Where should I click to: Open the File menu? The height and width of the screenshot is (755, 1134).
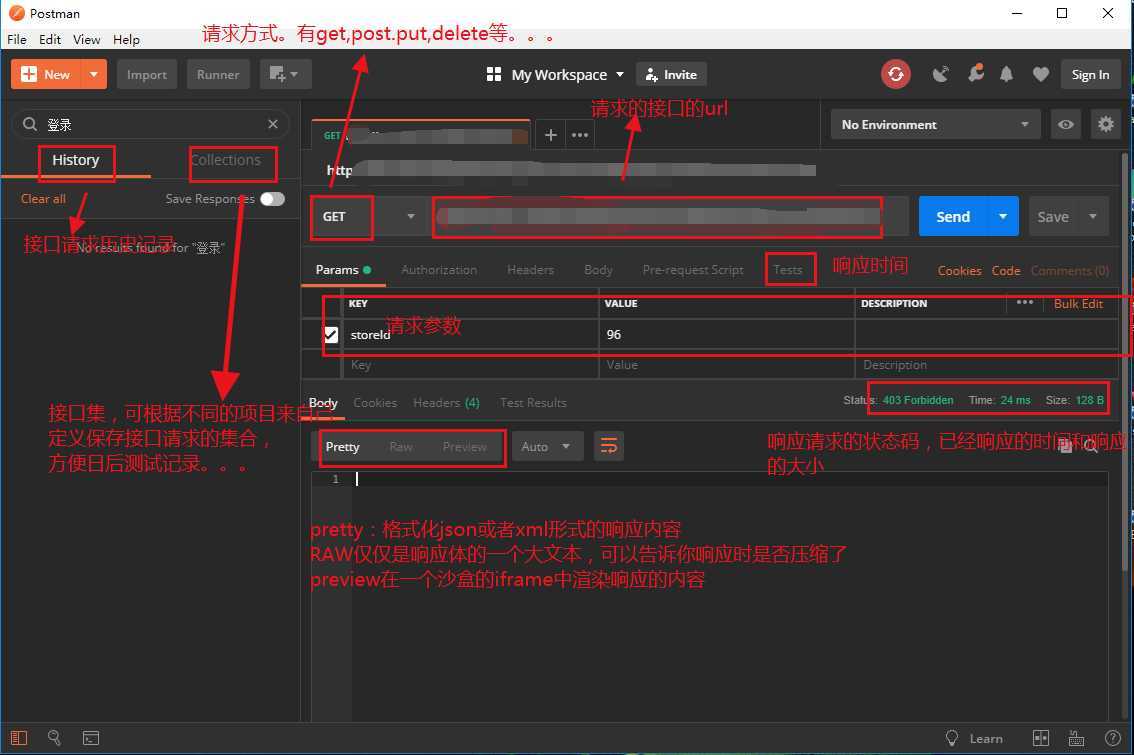click(x=17, y=39)
